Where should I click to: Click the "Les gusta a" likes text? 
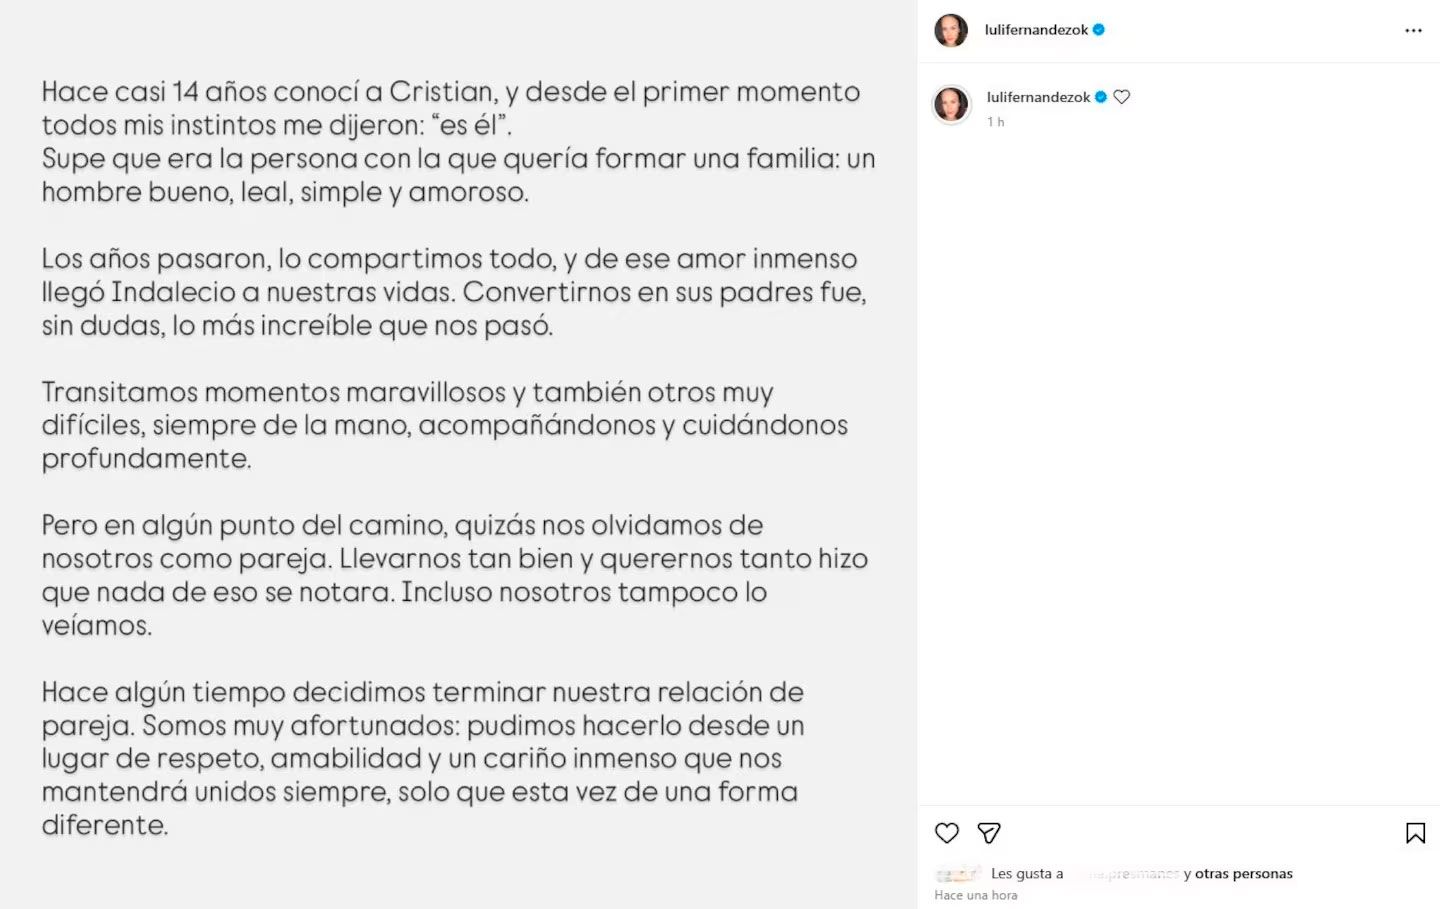[x=1027, y=874]
